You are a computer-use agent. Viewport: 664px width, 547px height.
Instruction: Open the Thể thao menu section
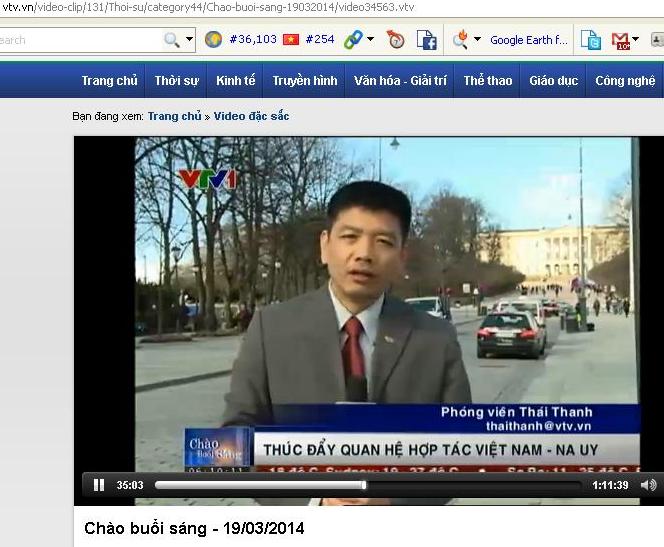[x=488, y=81]
